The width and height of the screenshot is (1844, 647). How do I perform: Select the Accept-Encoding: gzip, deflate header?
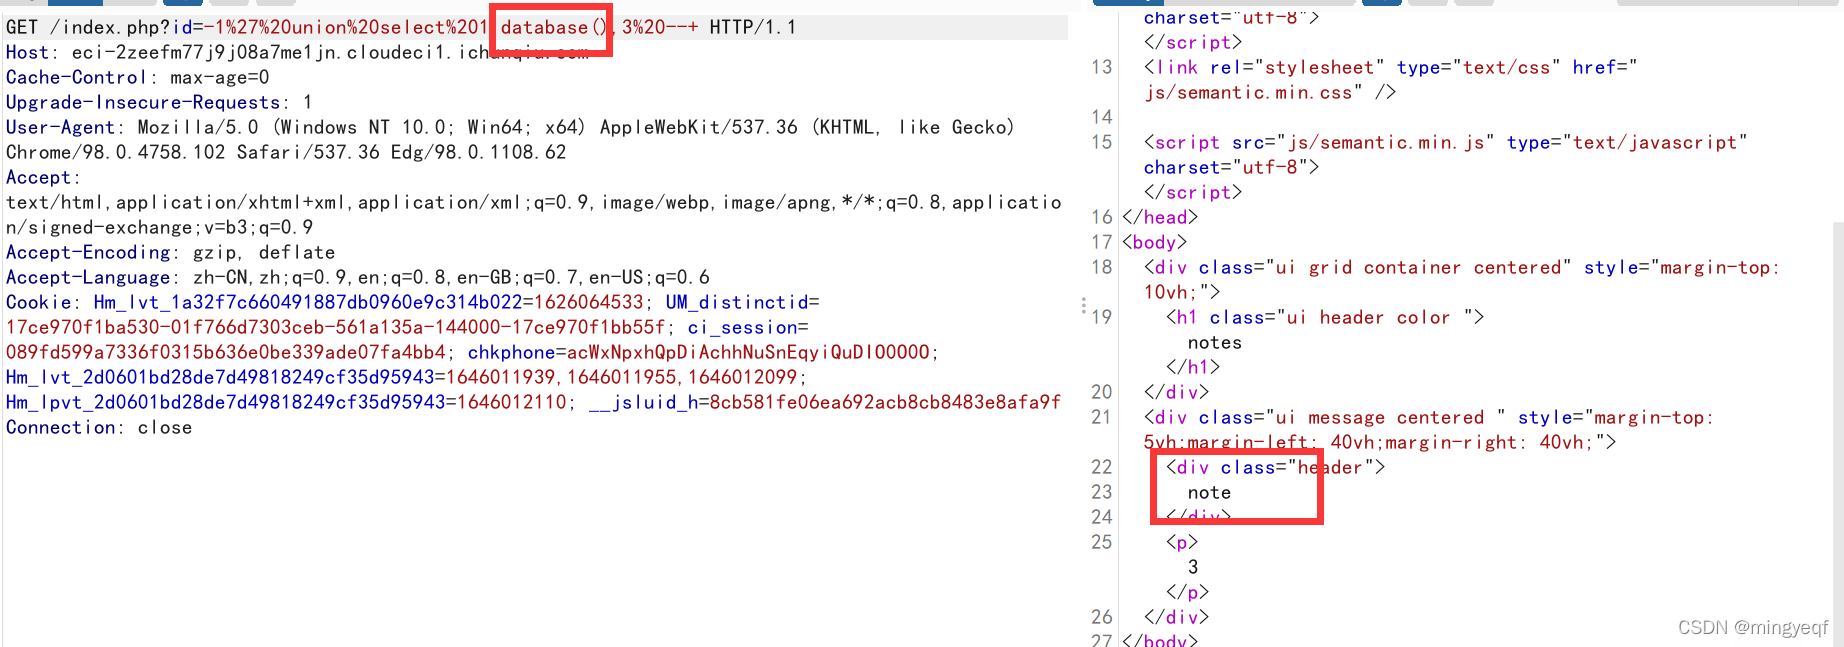point(170,252)
